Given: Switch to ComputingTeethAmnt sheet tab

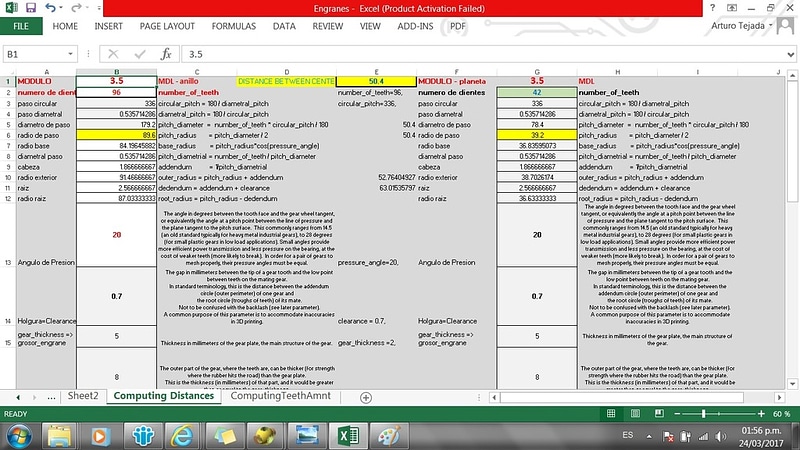Looking at the screenshot, I should pyautogui.click(x=281, y=396).
